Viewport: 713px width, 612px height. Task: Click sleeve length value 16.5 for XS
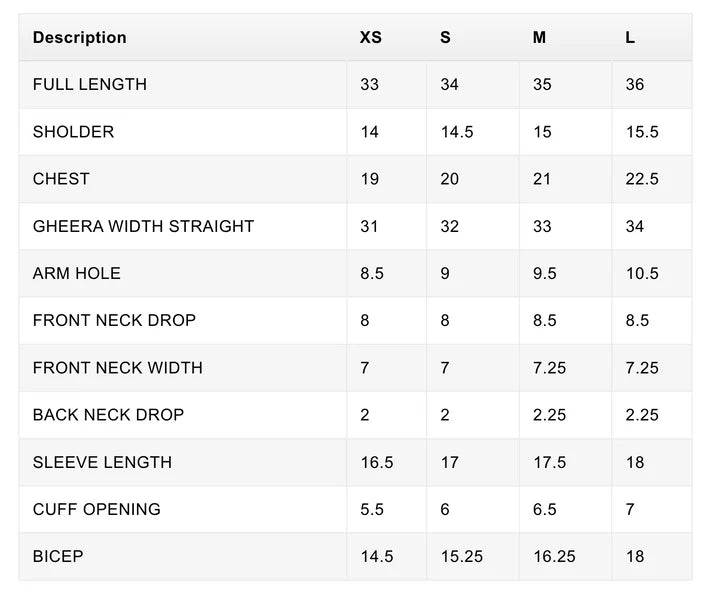(377, 462)
